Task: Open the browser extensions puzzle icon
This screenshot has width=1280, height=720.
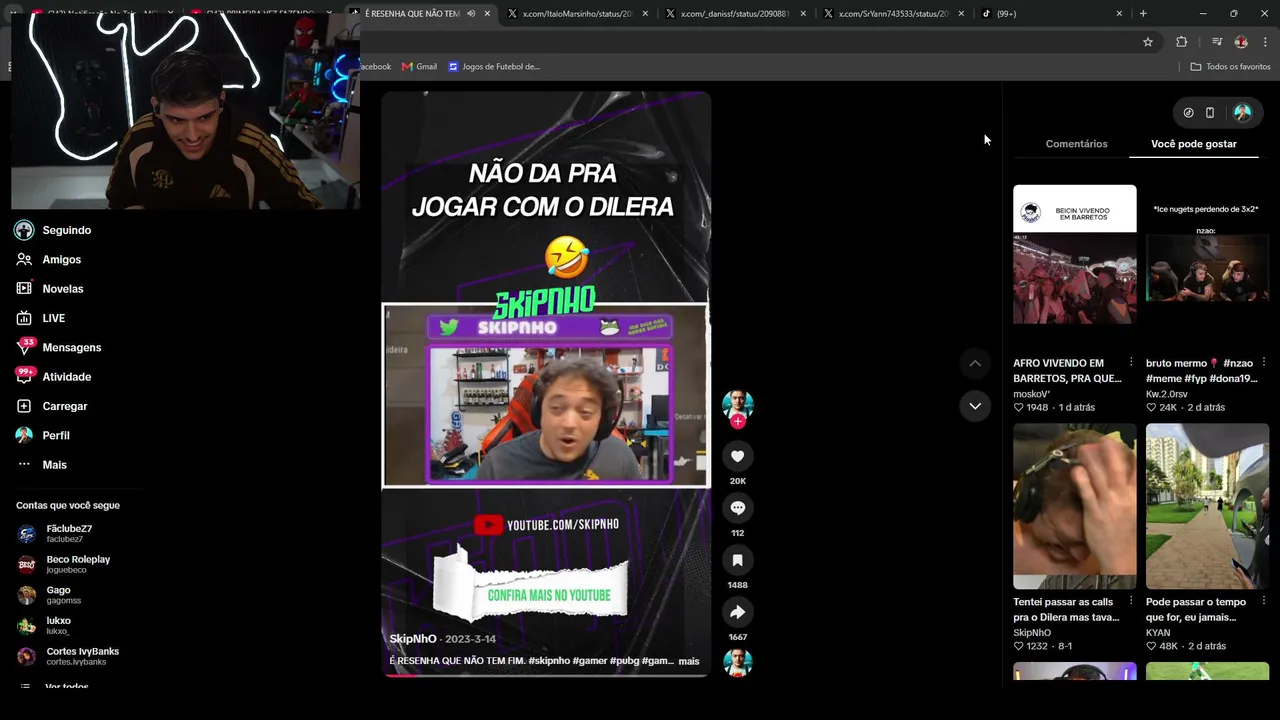Action: tap(1182, 42)
